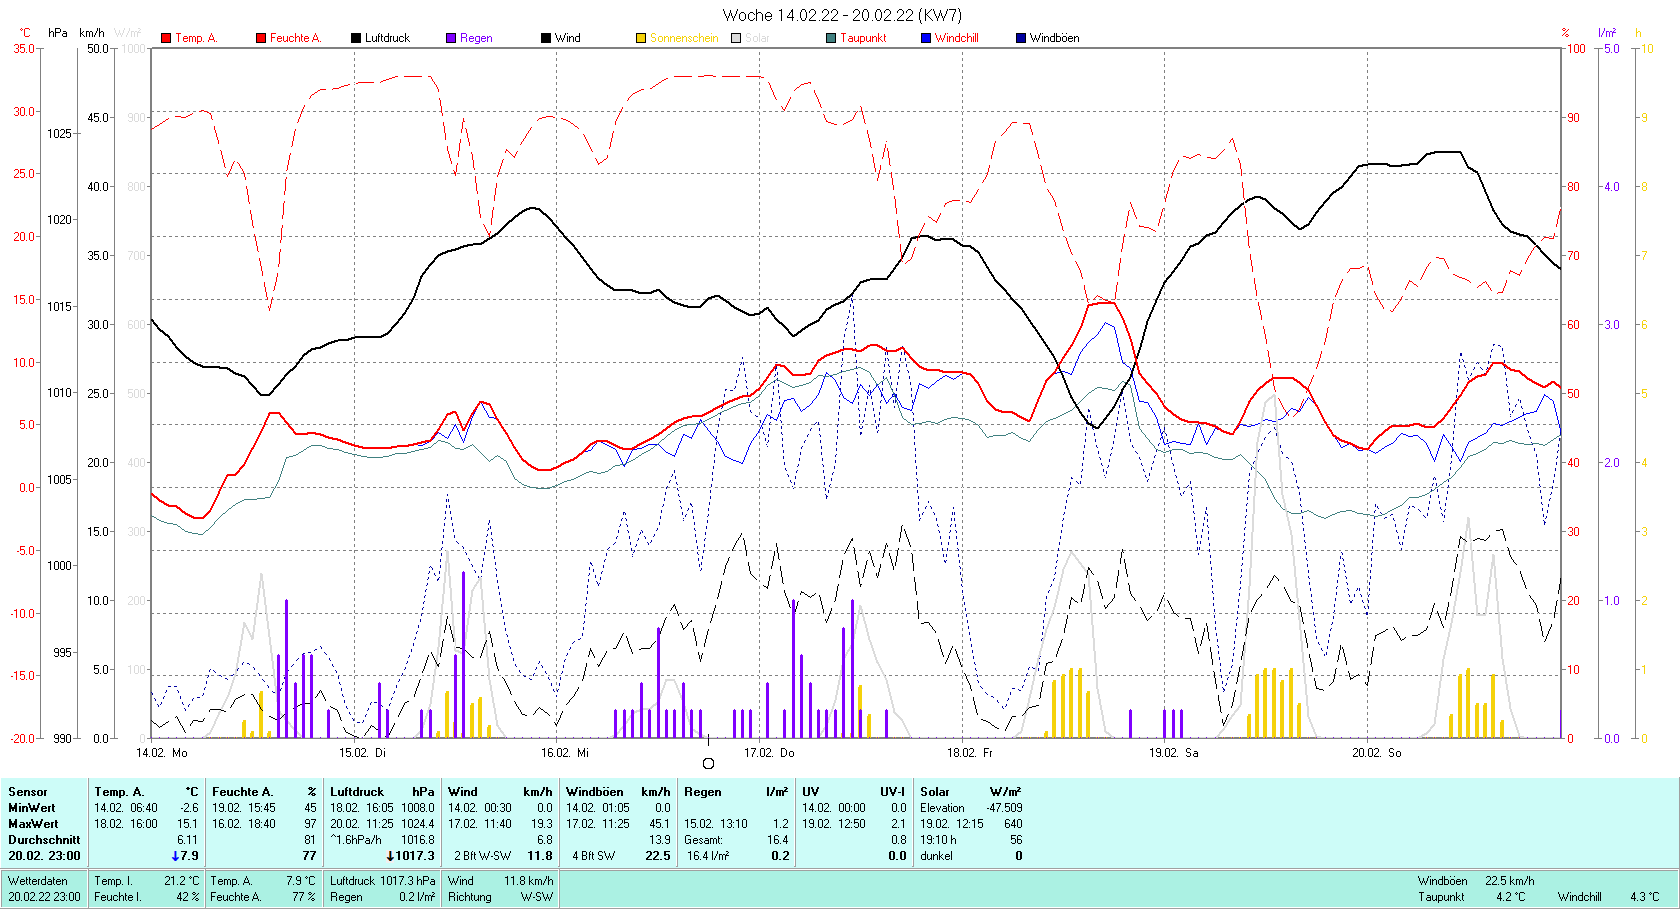
Task: Select the Regen legend label
Action: 476,38
